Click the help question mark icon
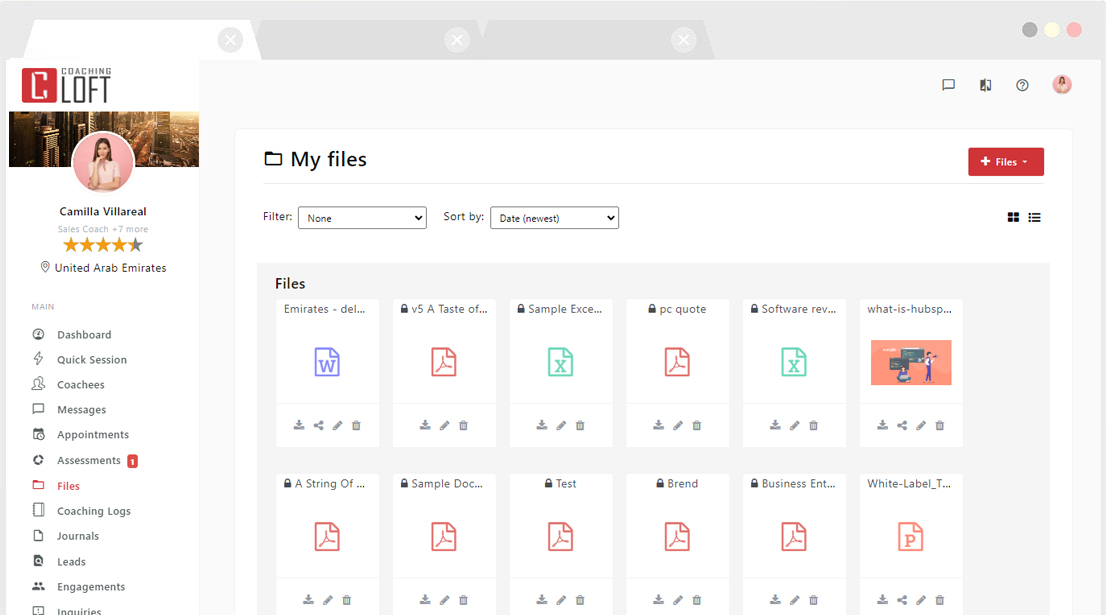 pyautogui.click(x=1022, y=84)
